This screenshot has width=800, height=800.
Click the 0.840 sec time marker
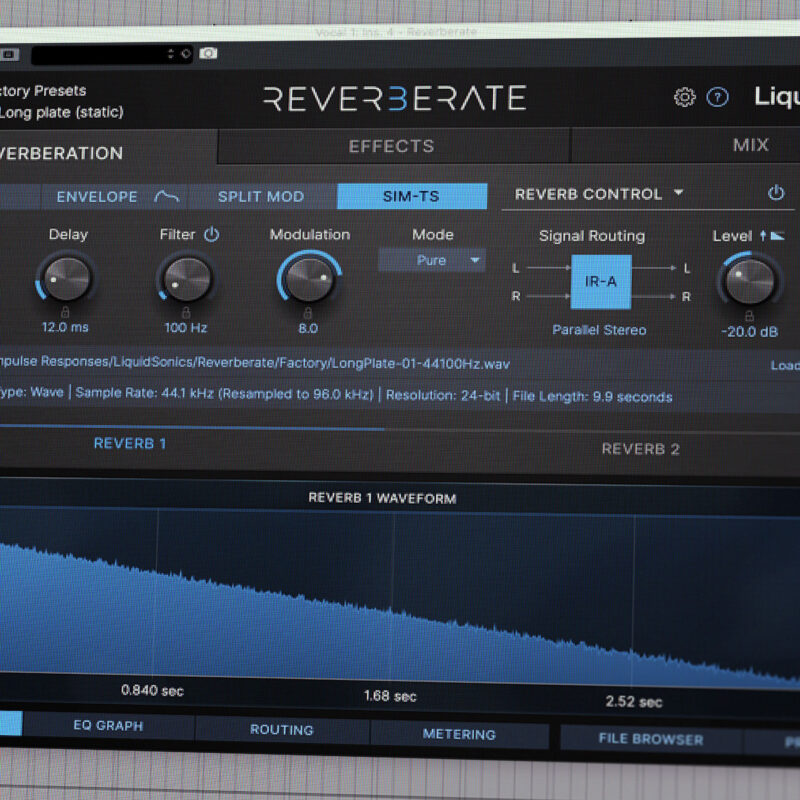pyautogui.click(x=152, y=690)
